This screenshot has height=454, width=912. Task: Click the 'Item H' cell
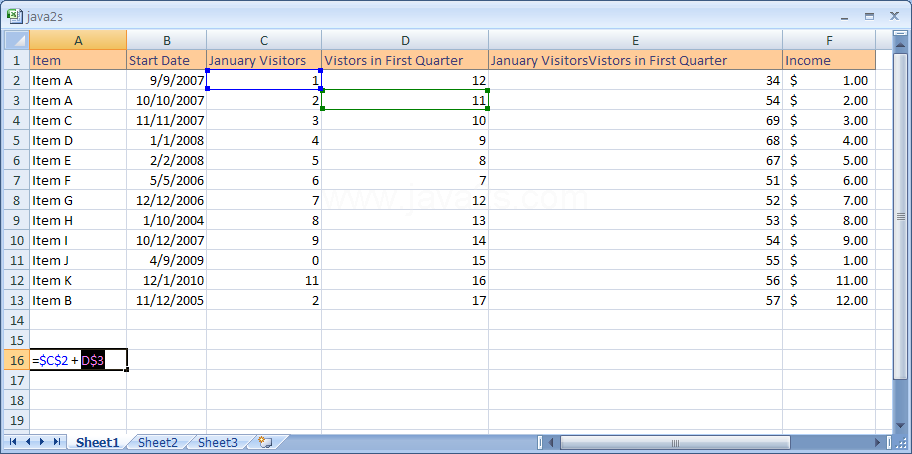[78, 220]
